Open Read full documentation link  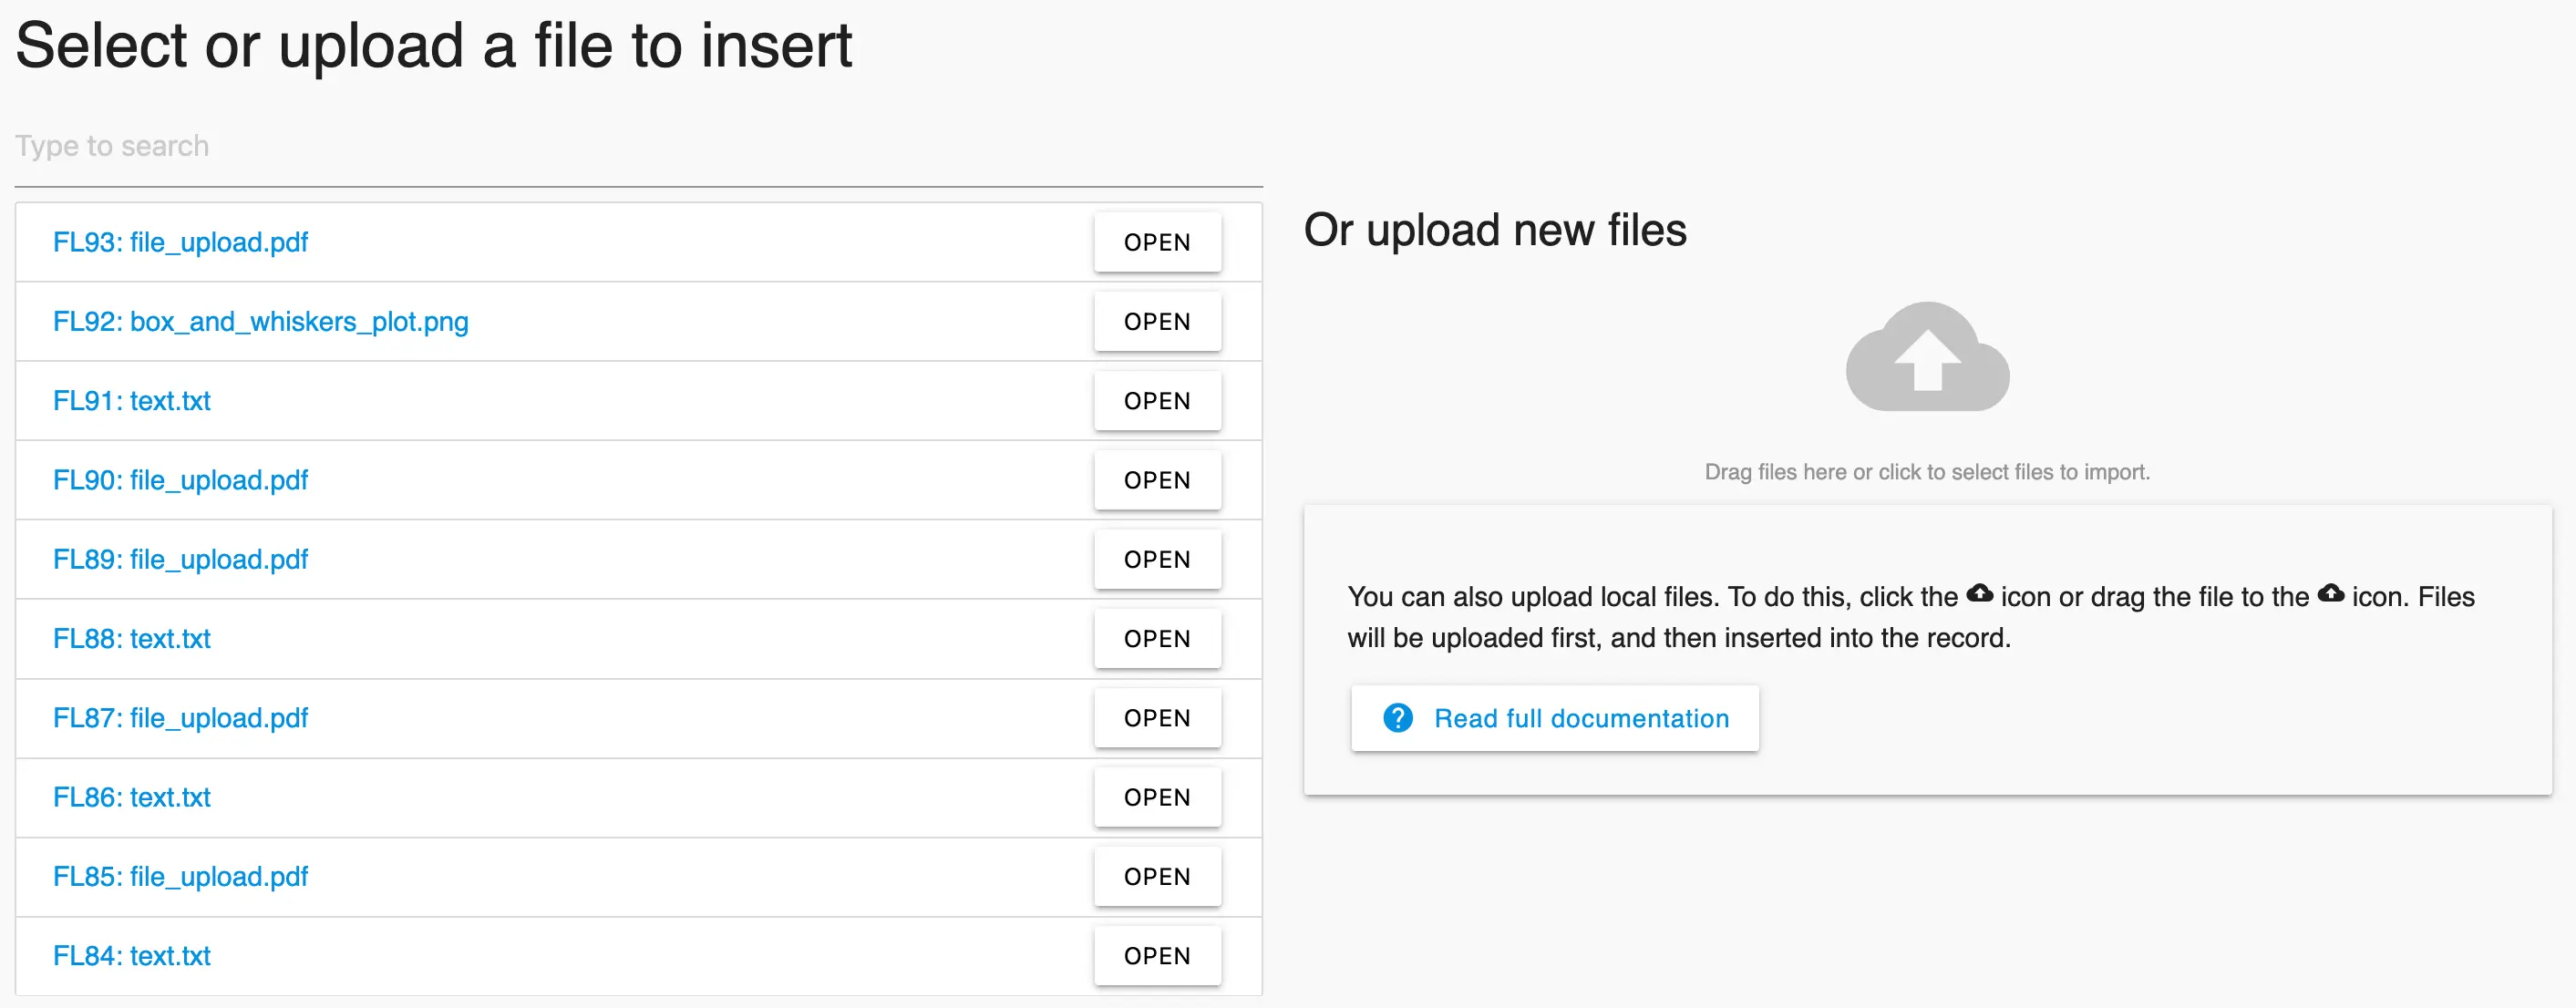(x=1554, y=718)
